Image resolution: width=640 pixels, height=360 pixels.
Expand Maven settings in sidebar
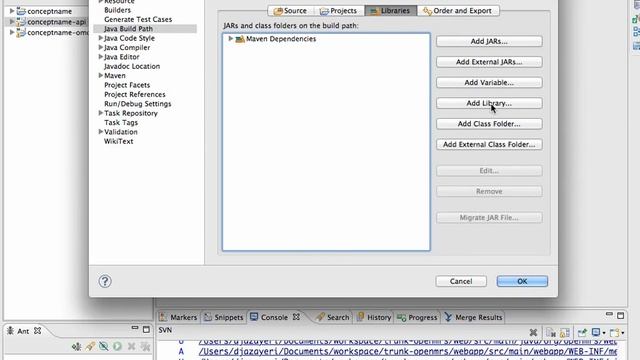pyautogui.click(x=100, y=76)
